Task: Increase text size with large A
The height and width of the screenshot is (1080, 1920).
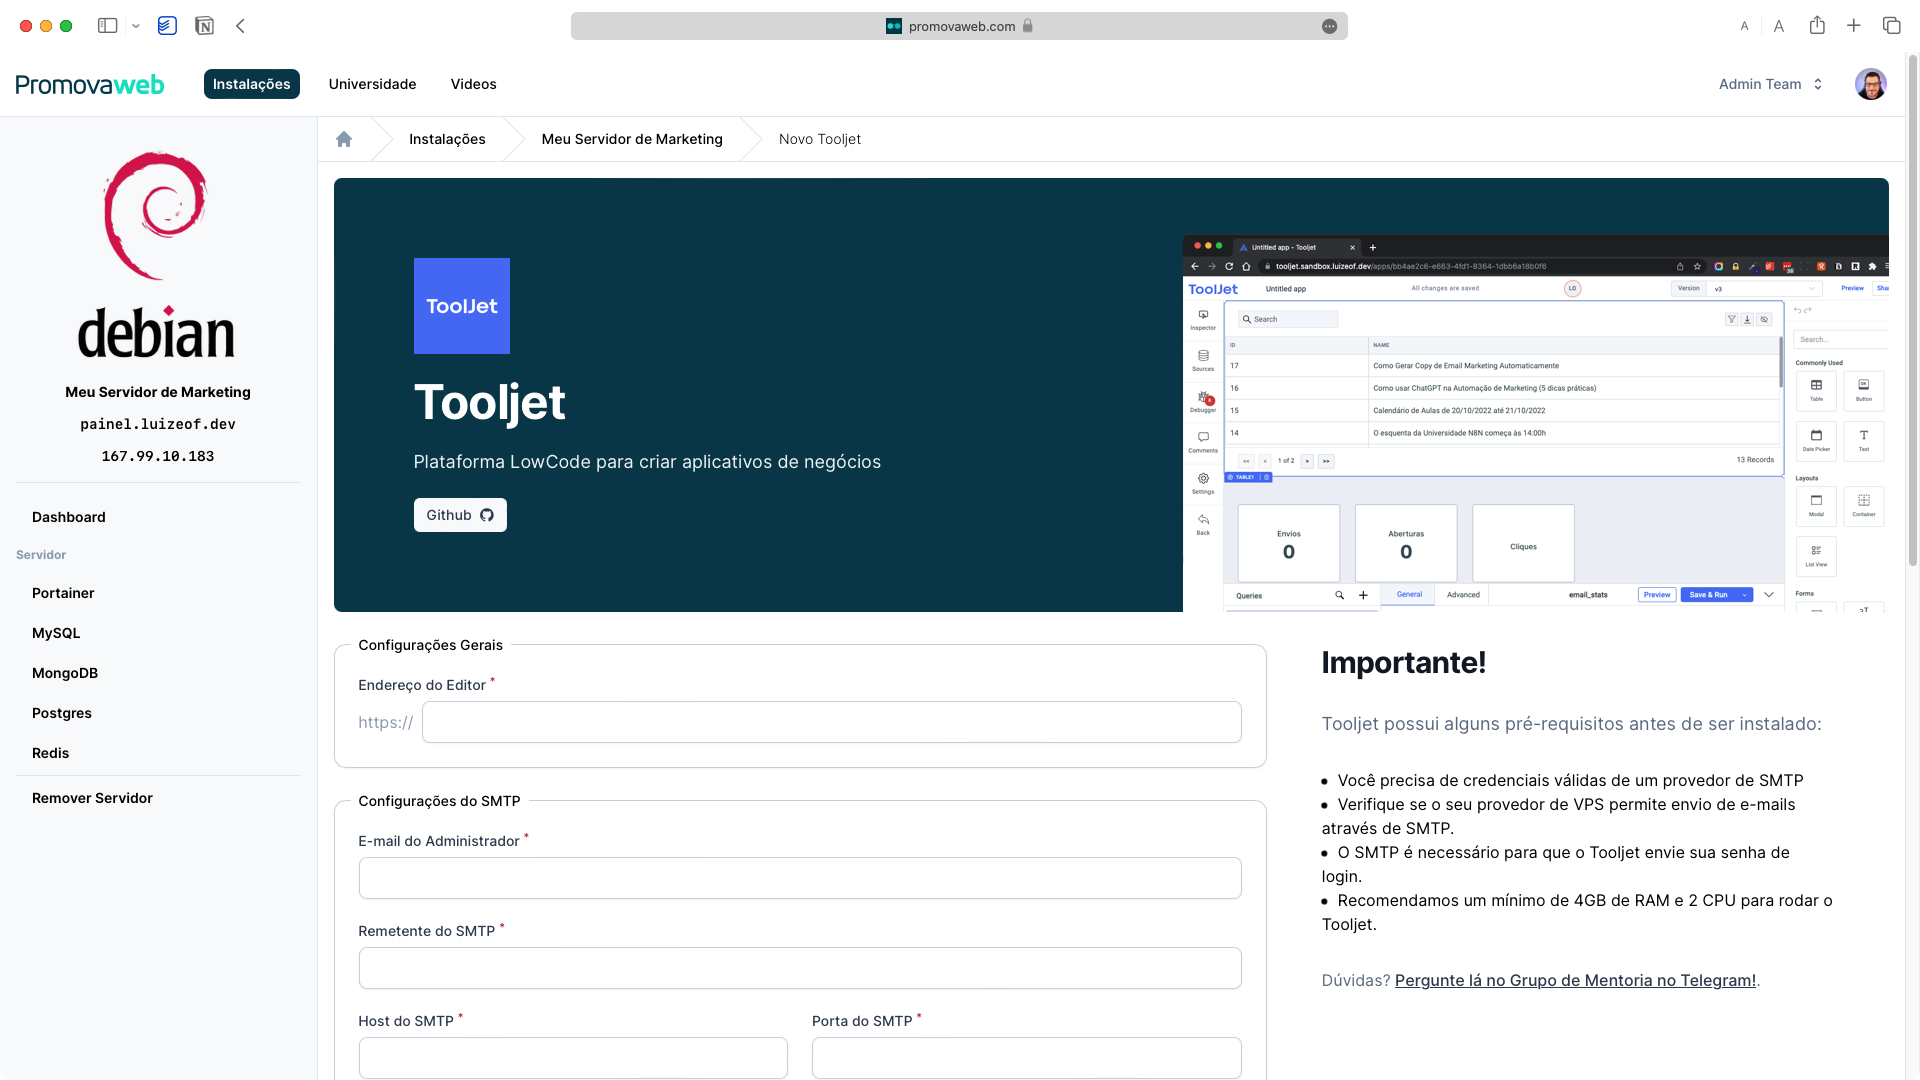Action: pos(1779,26)
